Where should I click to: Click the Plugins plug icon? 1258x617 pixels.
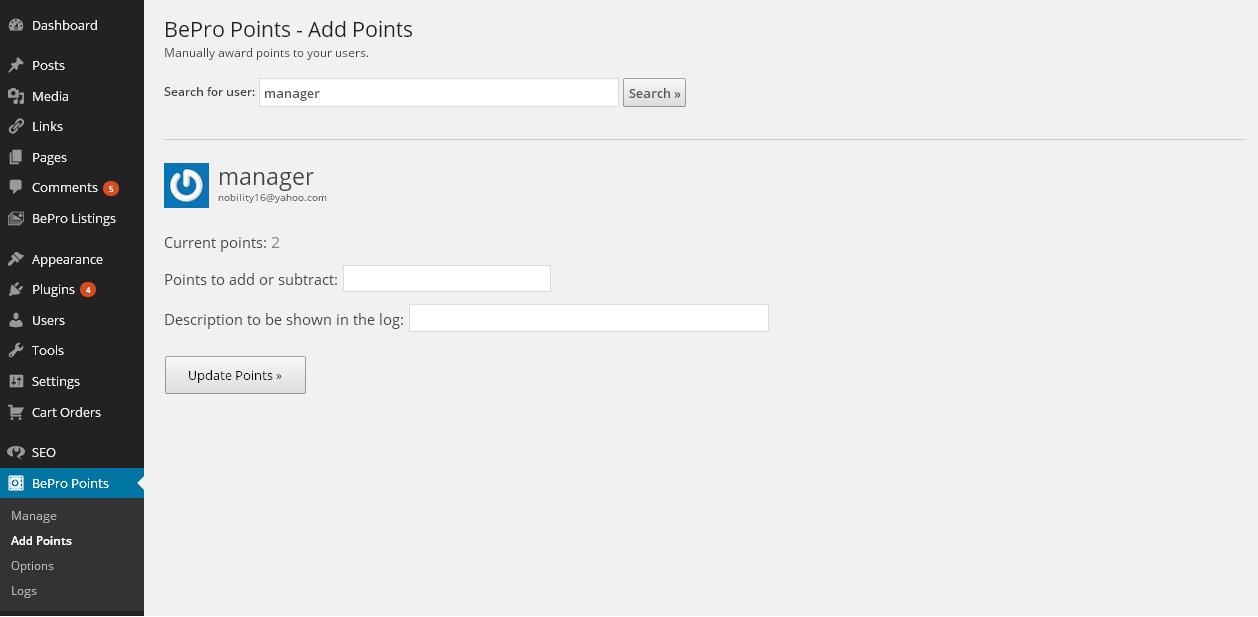click(x=16, y=289)
